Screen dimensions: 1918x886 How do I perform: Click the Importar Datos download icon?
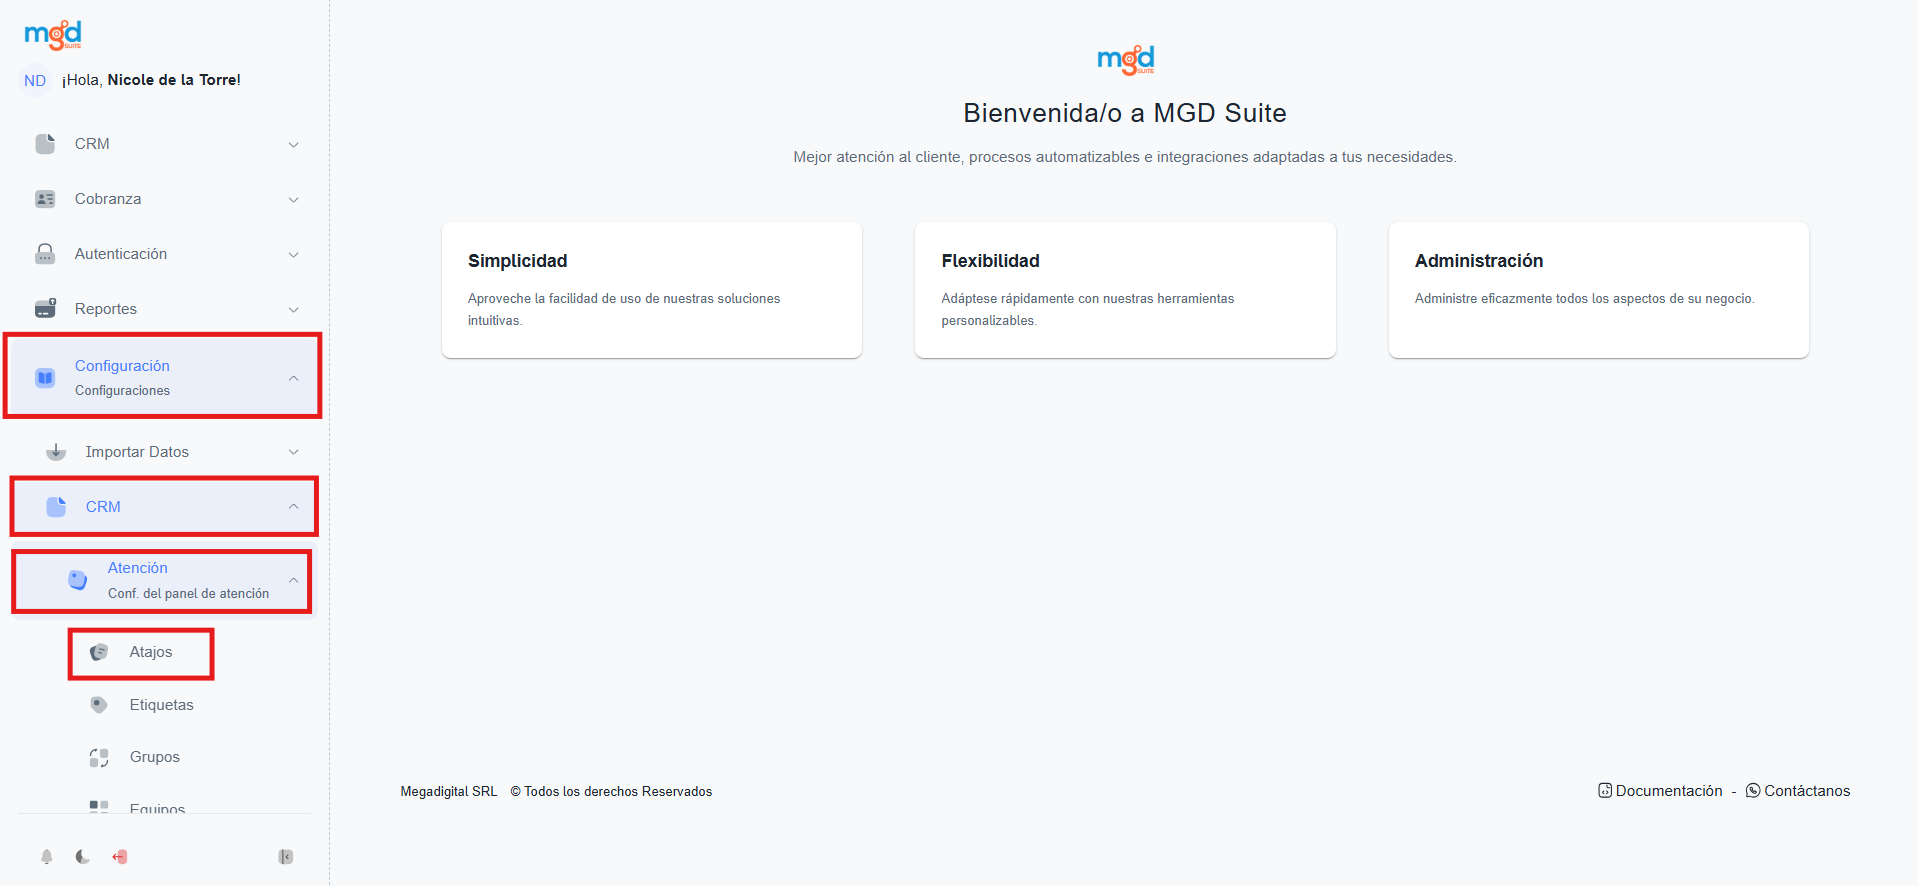[x=56, y=452]
